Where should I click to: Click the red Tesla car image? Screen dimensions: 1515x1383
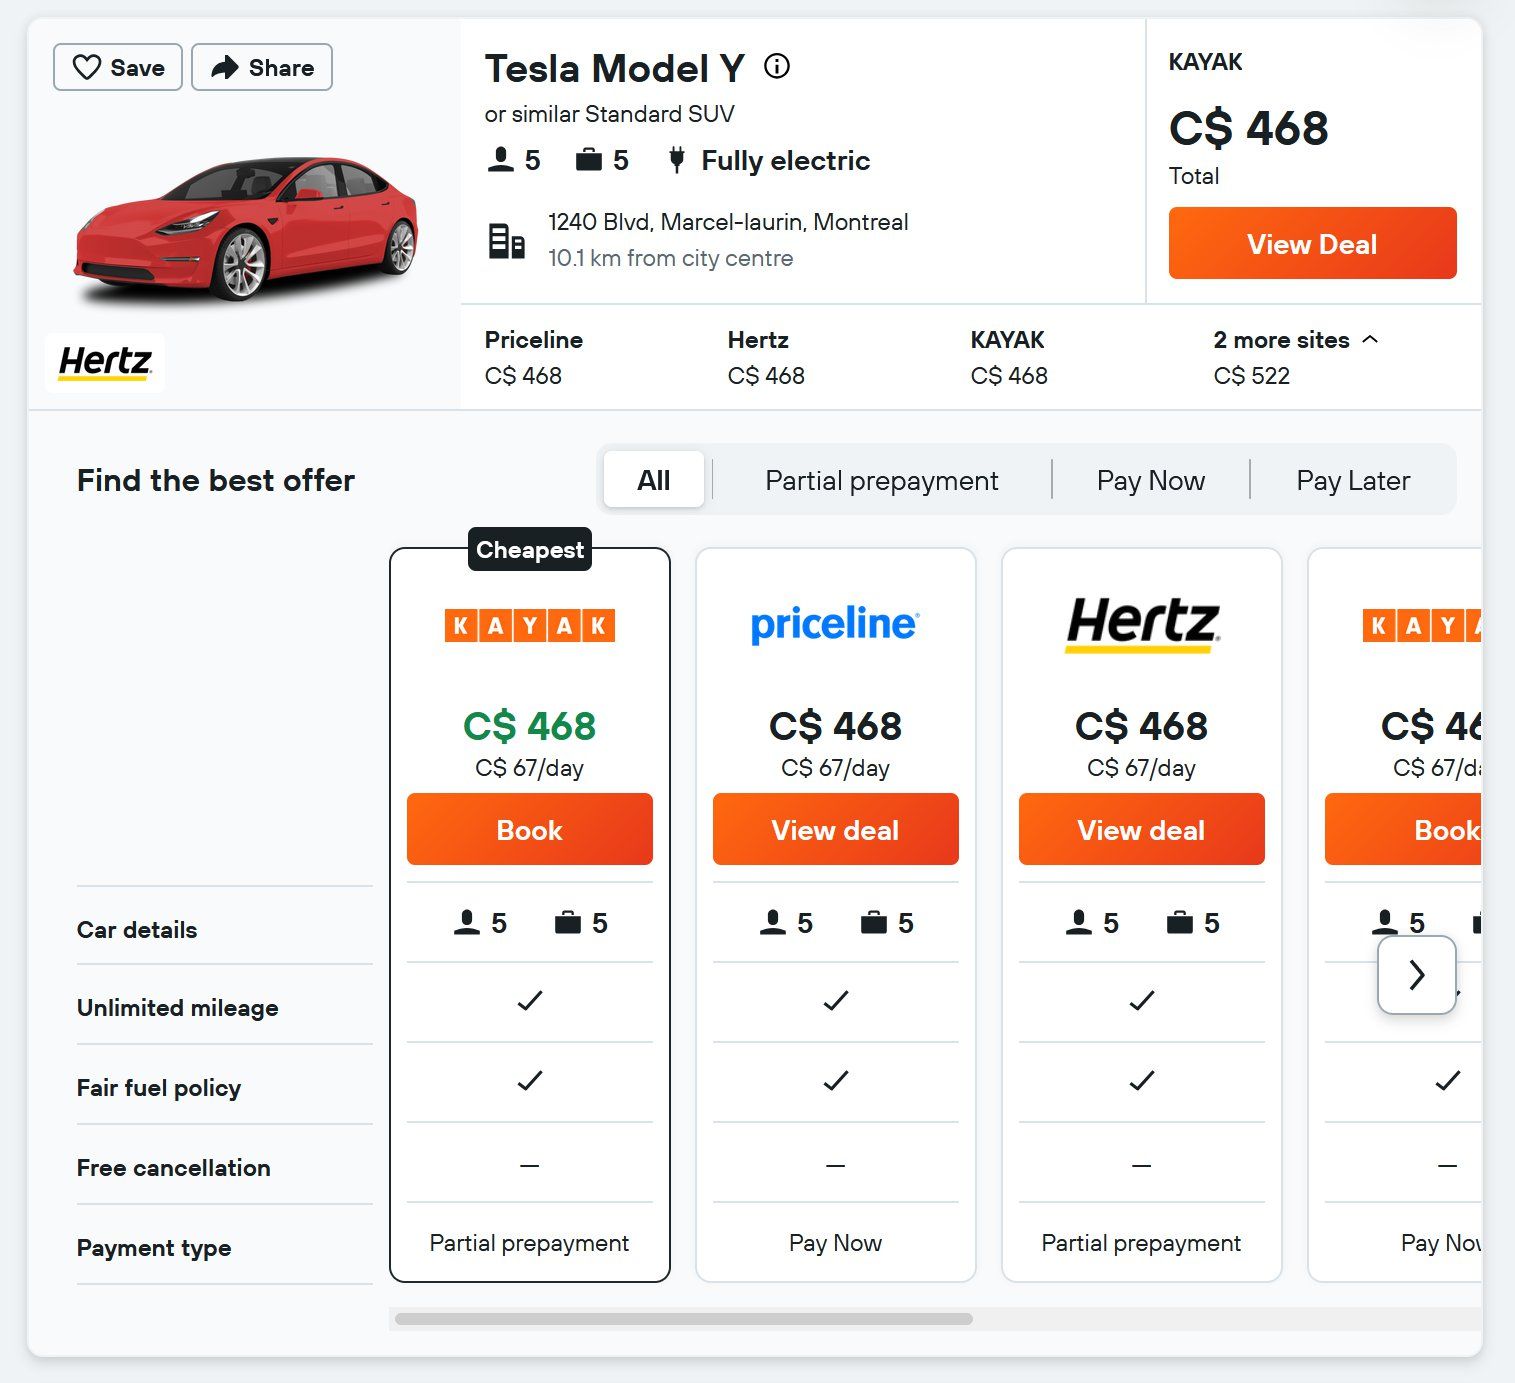[245, 228]
